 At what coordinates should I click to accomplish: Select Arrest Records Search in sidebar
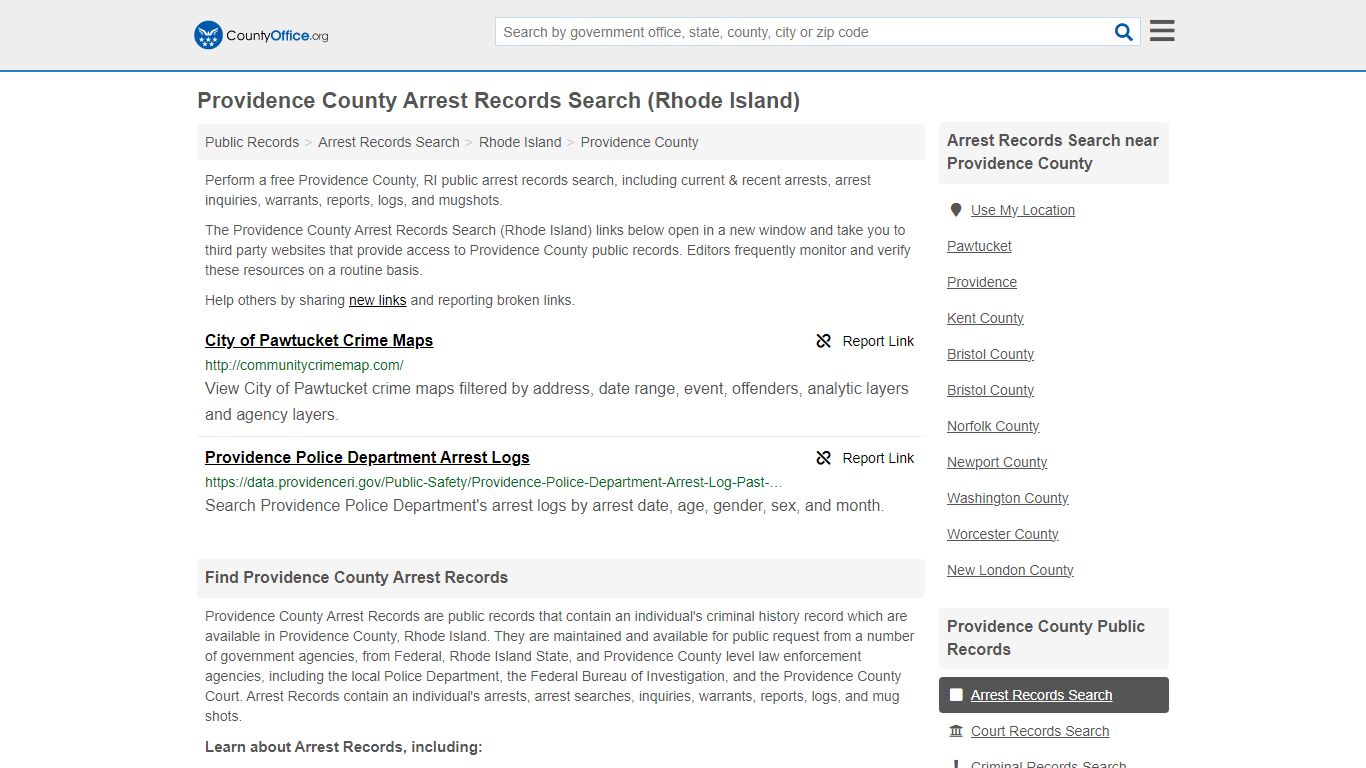click(1054, 695)
